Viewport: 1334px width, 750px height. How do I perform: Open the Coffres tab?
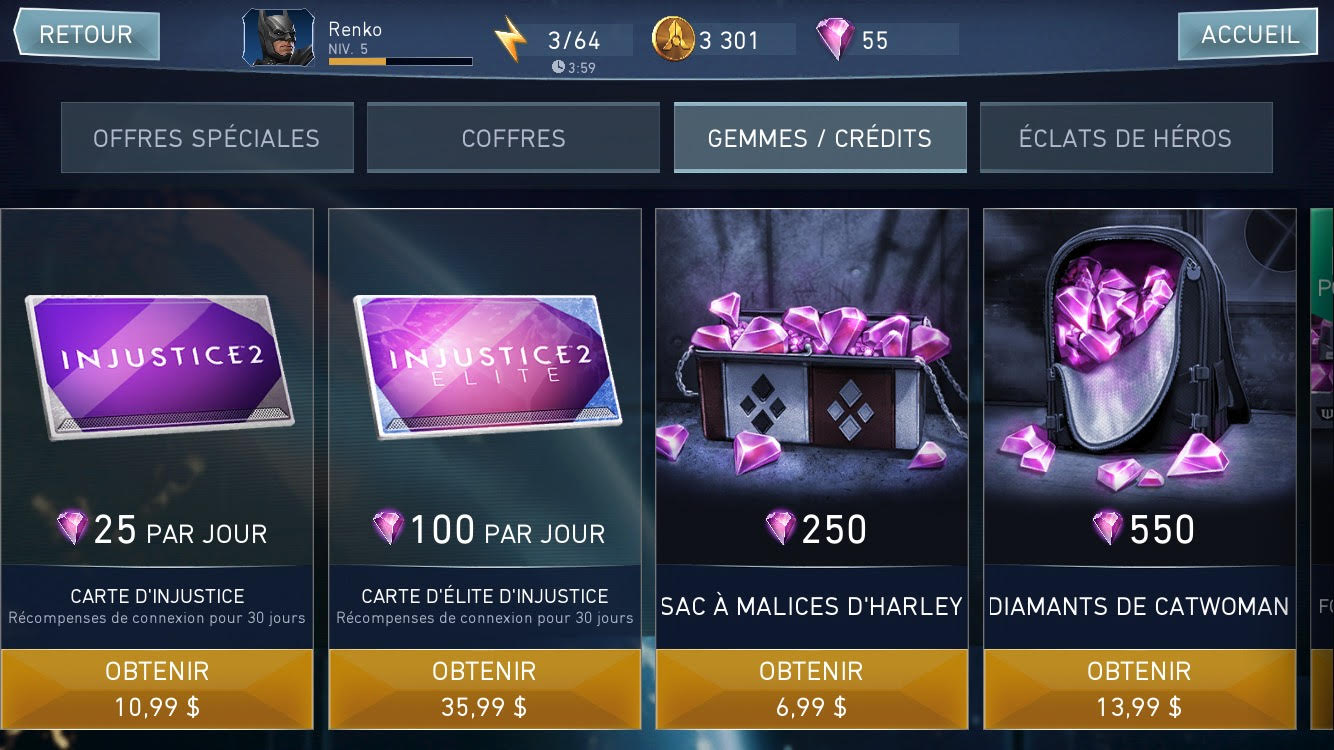pyautogui.click(x=513, y=138)
